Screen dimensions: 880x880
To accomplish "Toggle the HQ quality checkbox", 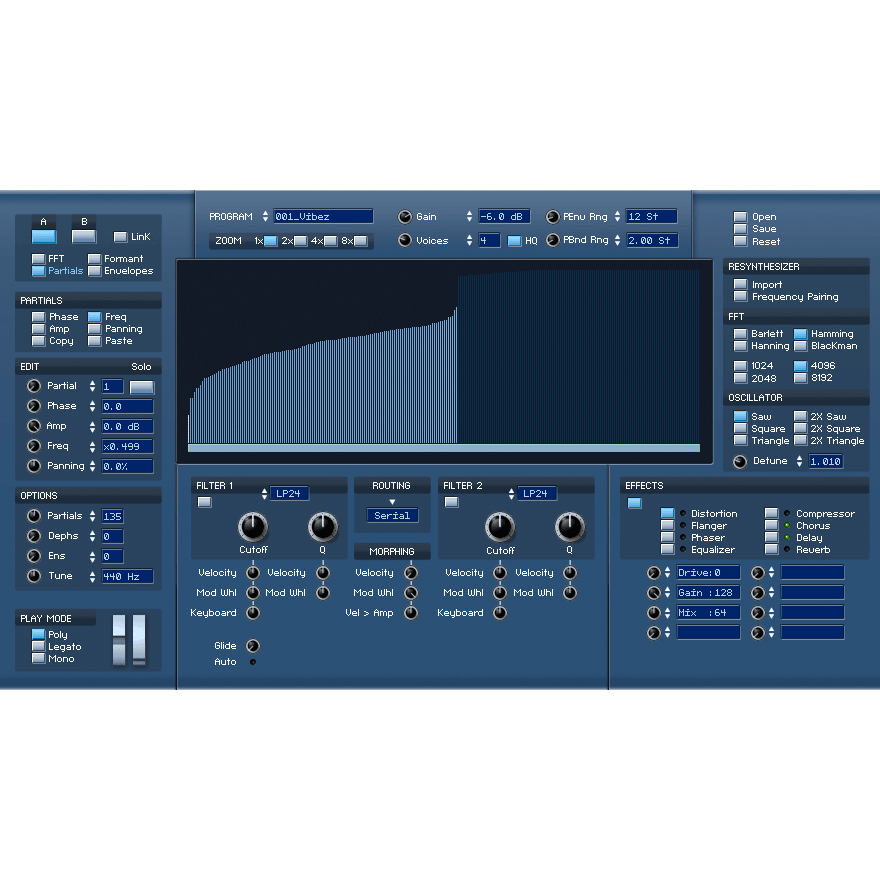I will point(514,241).
